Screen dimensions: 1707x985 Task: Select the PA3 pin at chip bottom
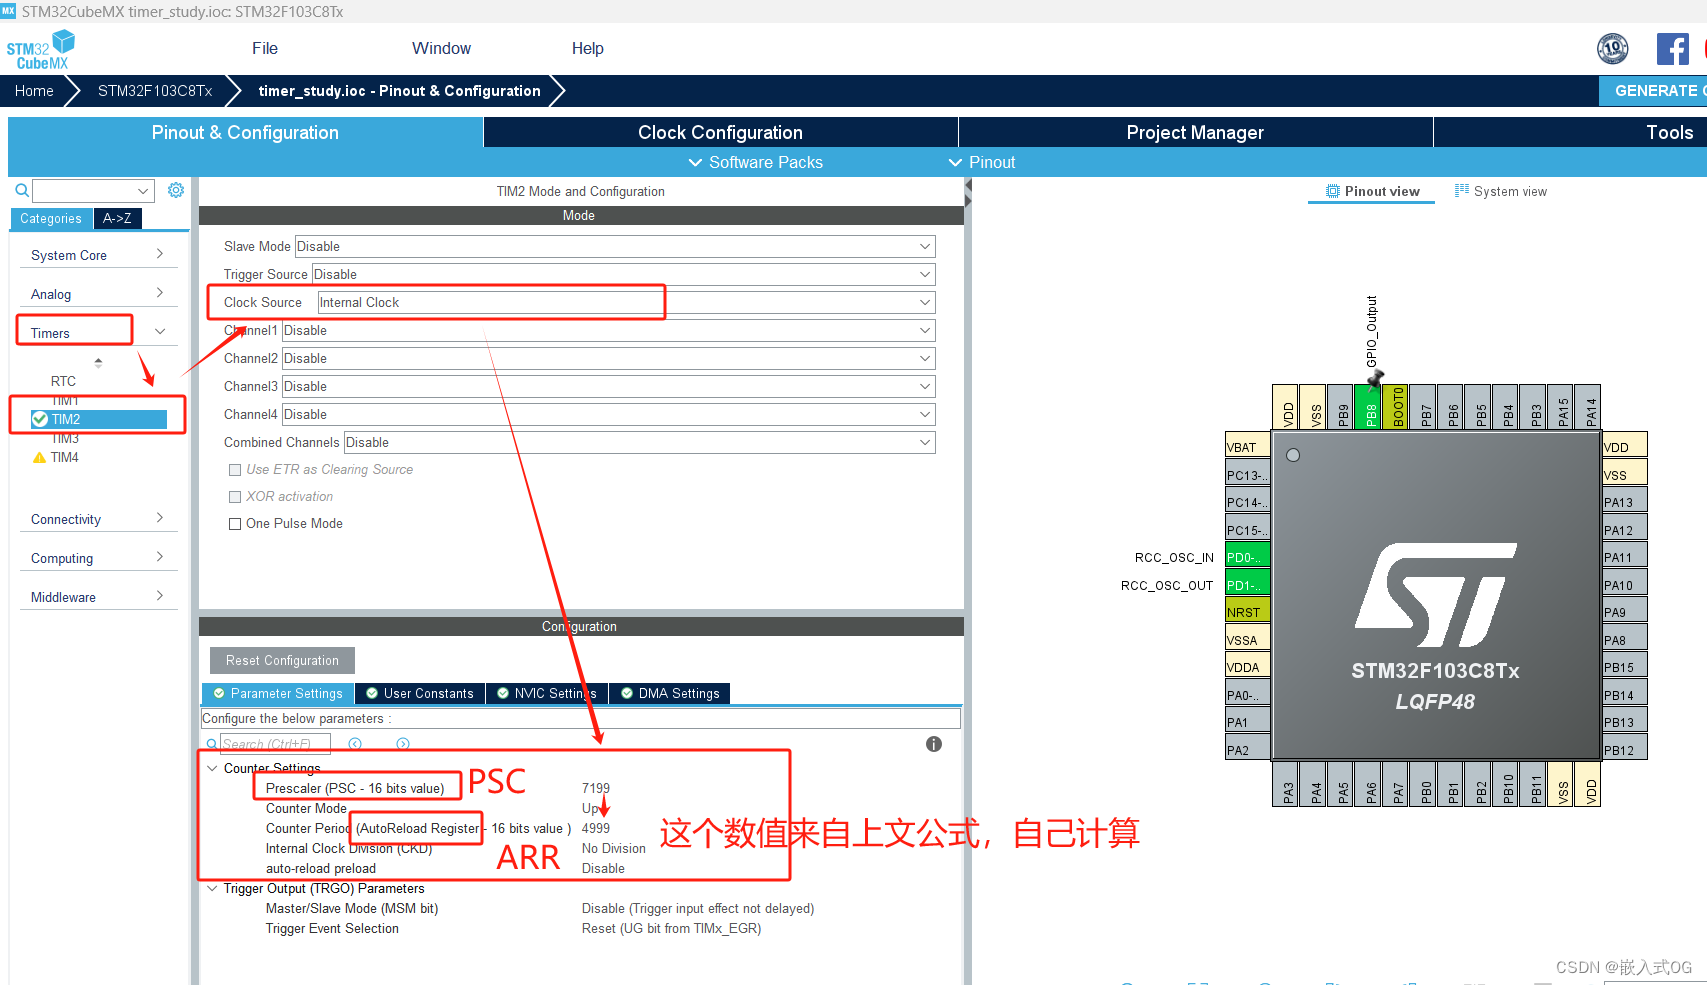[x=1287, y=785]
